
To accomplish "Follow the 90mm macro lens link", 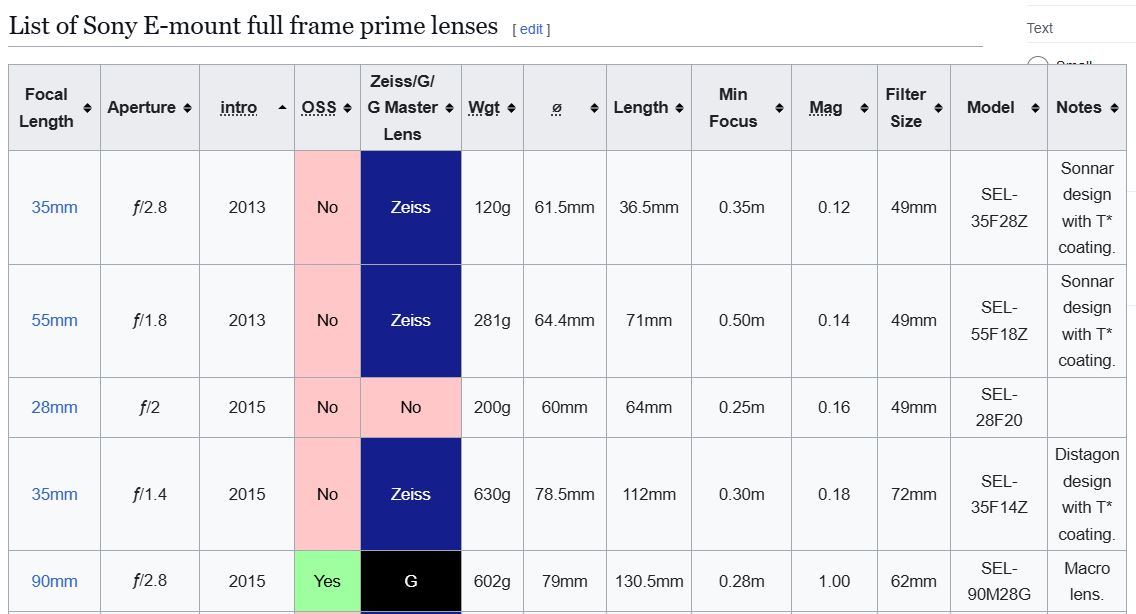I will [54, 581].
